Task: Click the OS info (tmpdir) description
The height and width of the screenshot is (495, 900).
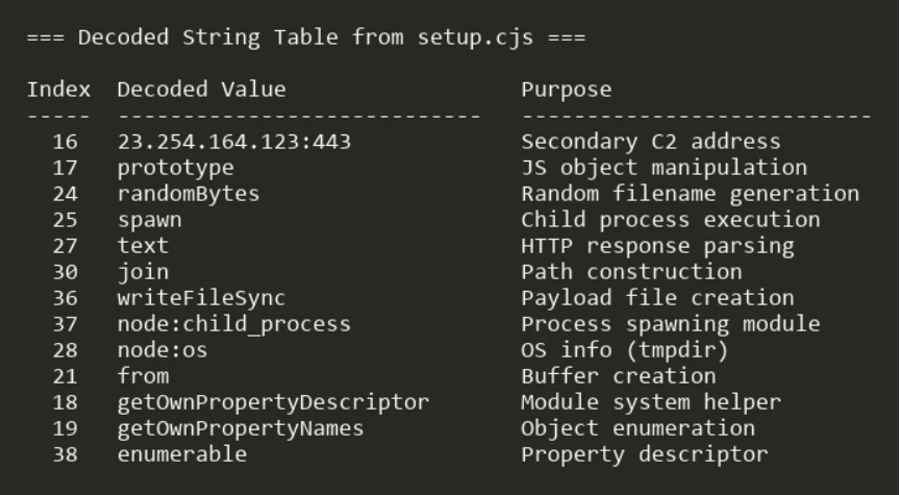Action: tap(624, 350)
